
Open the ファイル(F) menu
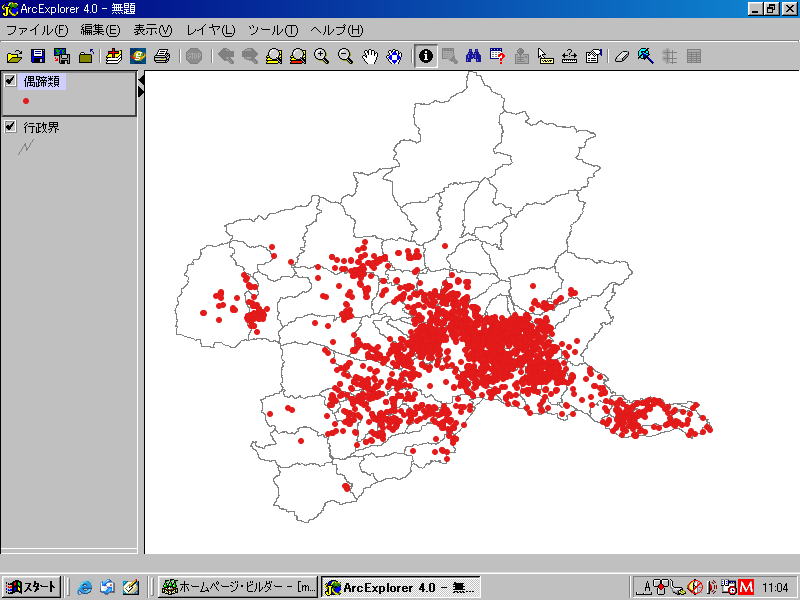pos(37,30)
